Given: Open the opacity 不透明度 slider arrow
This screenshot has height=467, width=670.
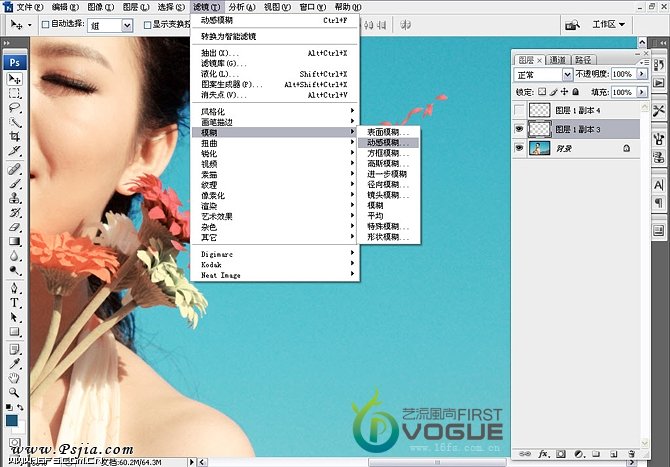Looking at the screenshot, I should 639,75.
